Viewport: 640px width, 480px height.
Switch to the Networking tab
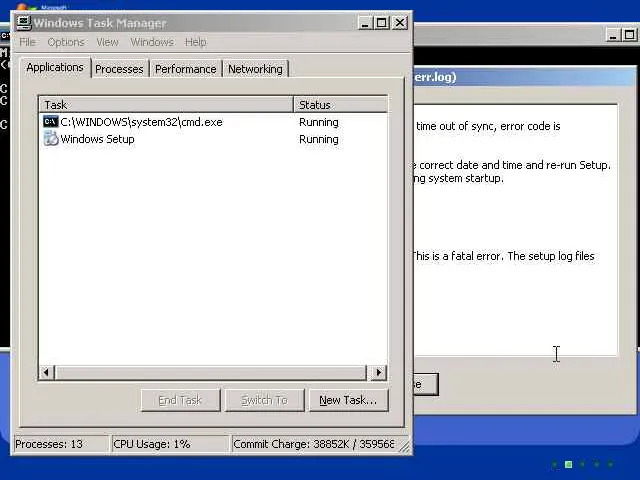click(x=255, y=69)
